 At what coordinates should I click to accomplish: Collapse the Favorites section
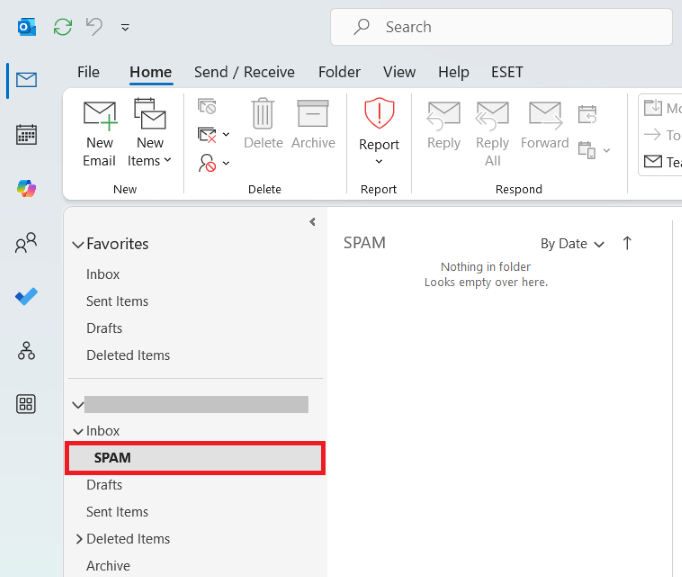click(x=78, y=244)
